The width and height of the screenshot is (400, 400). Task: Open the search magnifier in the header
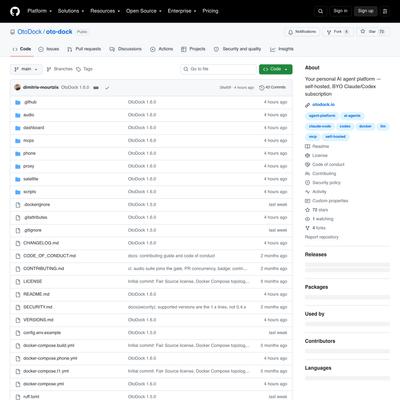click(x=320, y=11)
